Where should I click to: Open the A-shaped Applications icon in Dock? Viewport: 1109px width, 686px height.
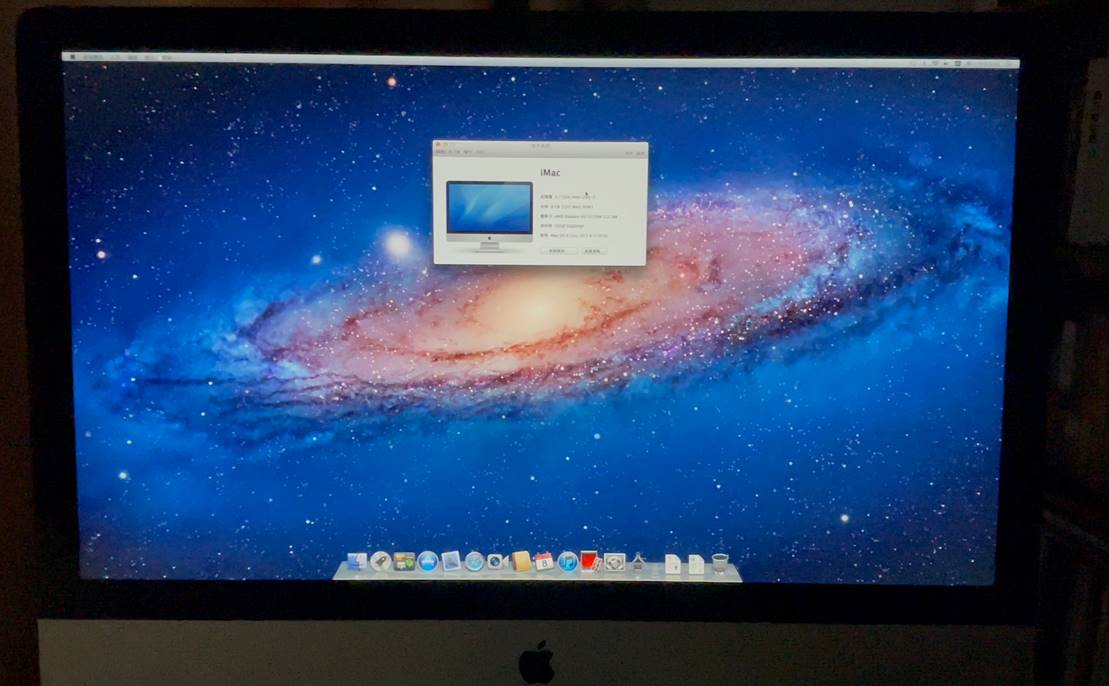pyautogui.click(x=638, y=562)
